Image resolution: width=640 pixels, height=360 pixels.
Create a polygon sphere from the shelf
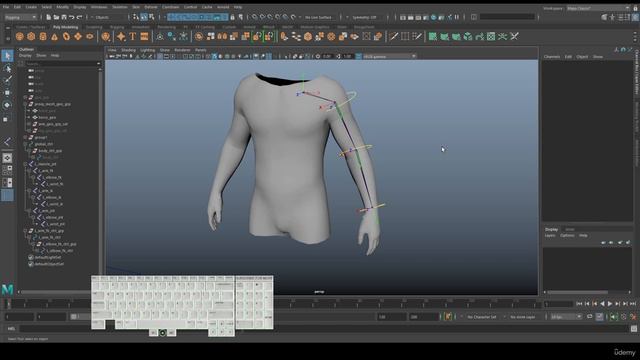click(19, 37)
